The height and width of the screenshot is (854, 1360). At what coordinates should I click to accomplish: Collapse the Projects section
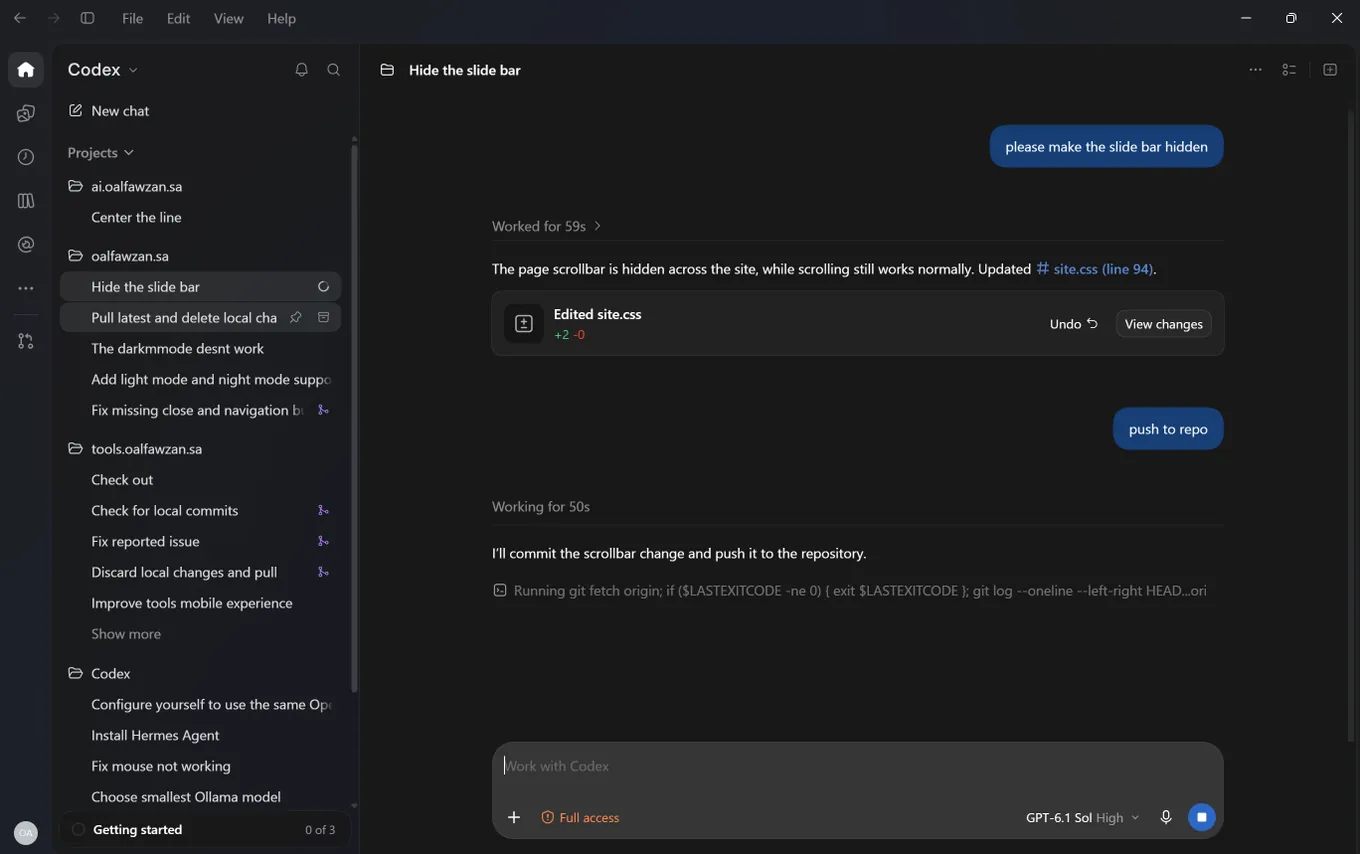coord(101,152)
